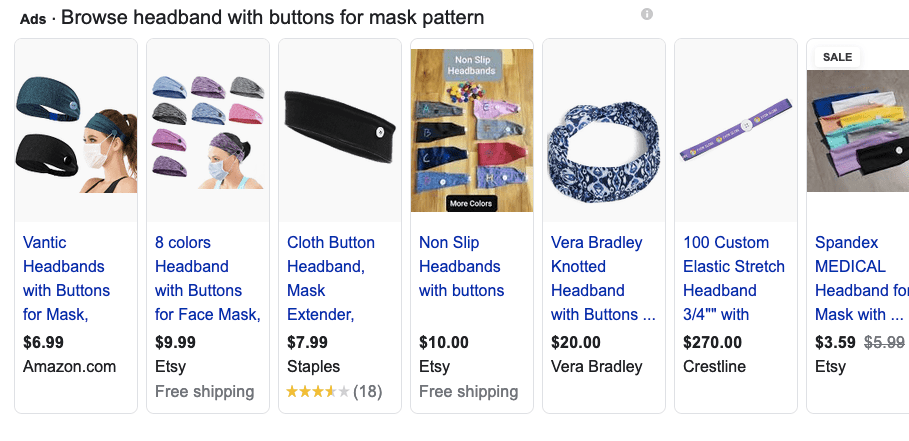View the black Cloth Button Headband image
This screenshot has width=909, height=441.
(340, 131)
